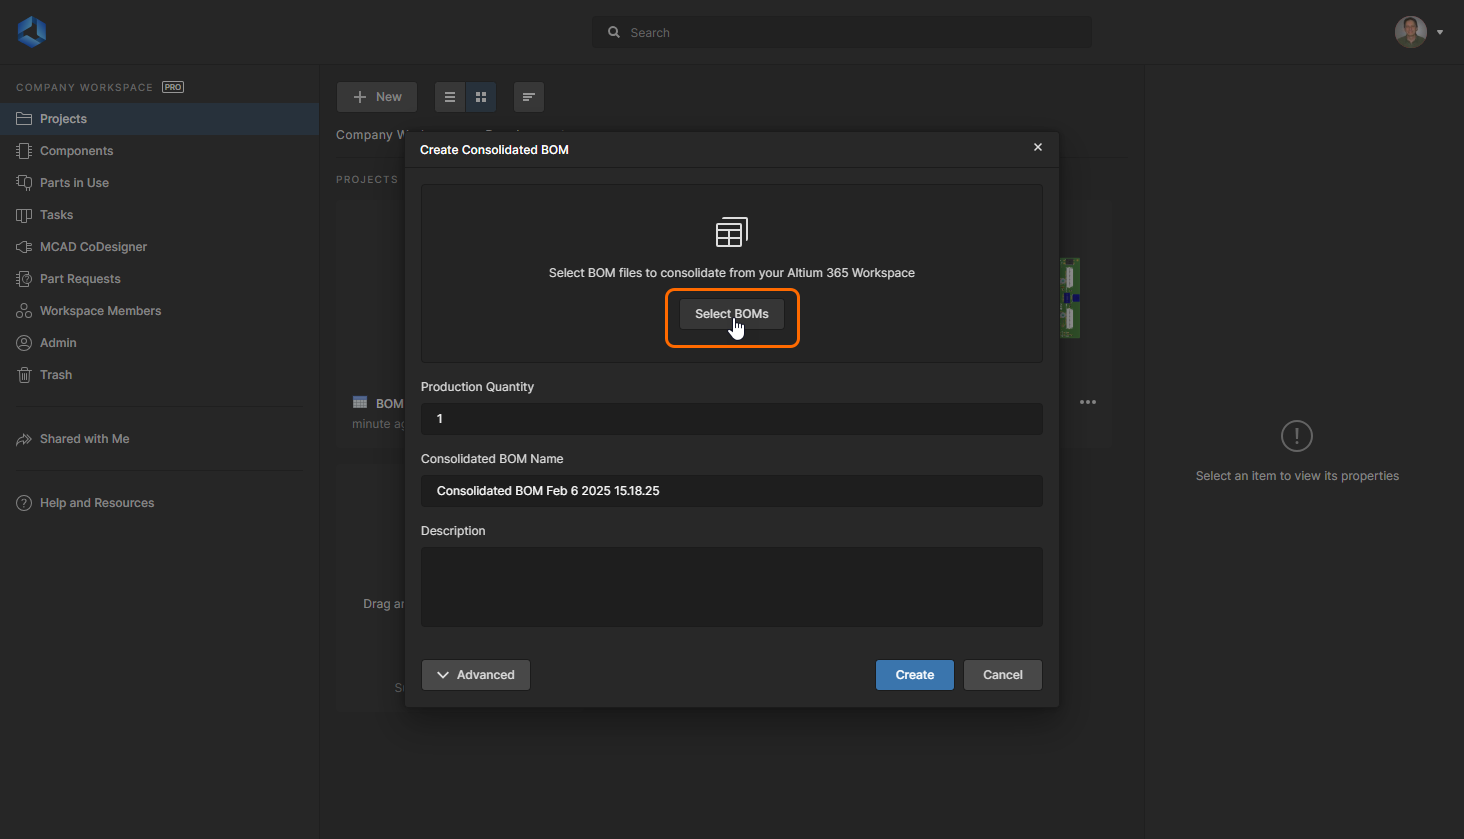Viewport: 1464px width, 839px height.
Task: Click the Admin user icon
Action: 24,343
